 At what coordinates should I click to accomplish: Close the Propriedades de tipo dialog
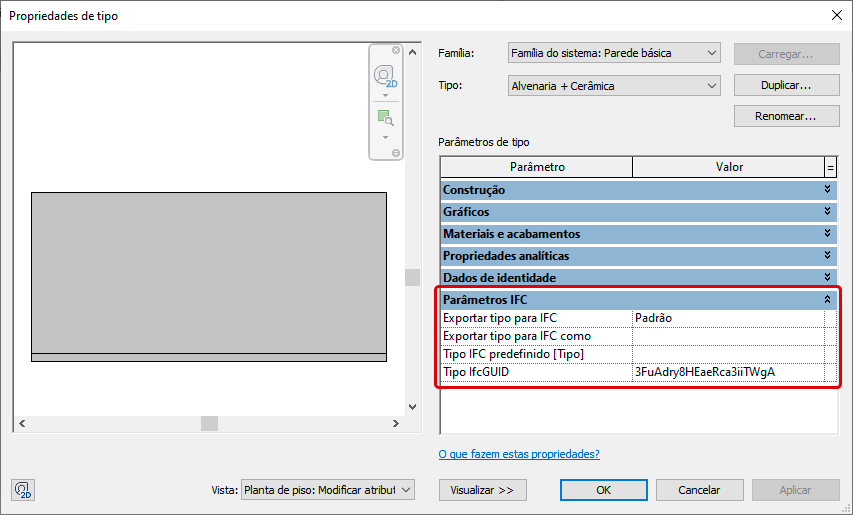click(x=836, y=15)
